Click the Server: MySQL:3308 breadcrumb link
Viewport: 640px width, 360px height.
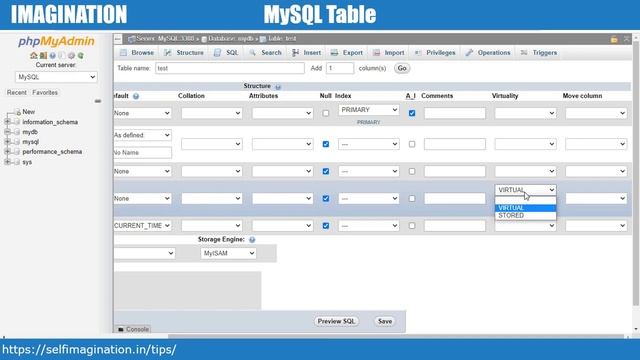pyautogui.click(x=165, y=39)
